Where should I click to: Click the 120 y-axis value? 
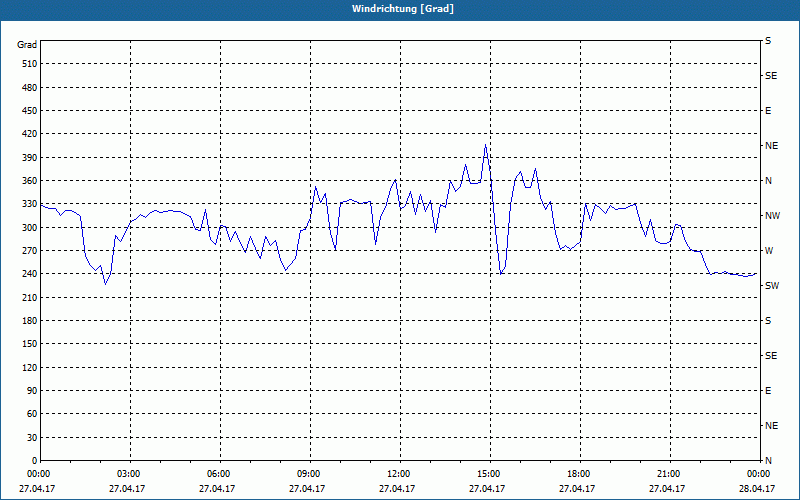point(30,367)
